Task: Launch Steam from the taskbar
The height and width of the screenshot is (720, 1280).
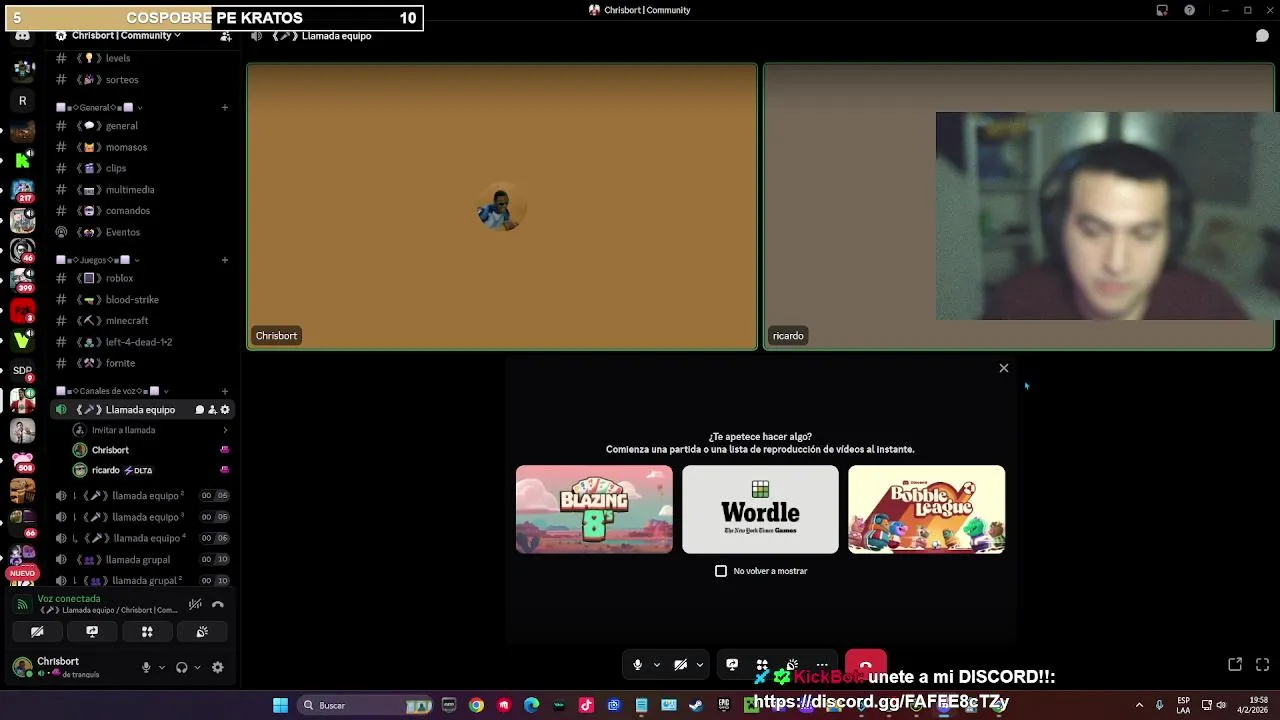Action: click(696, 705)
